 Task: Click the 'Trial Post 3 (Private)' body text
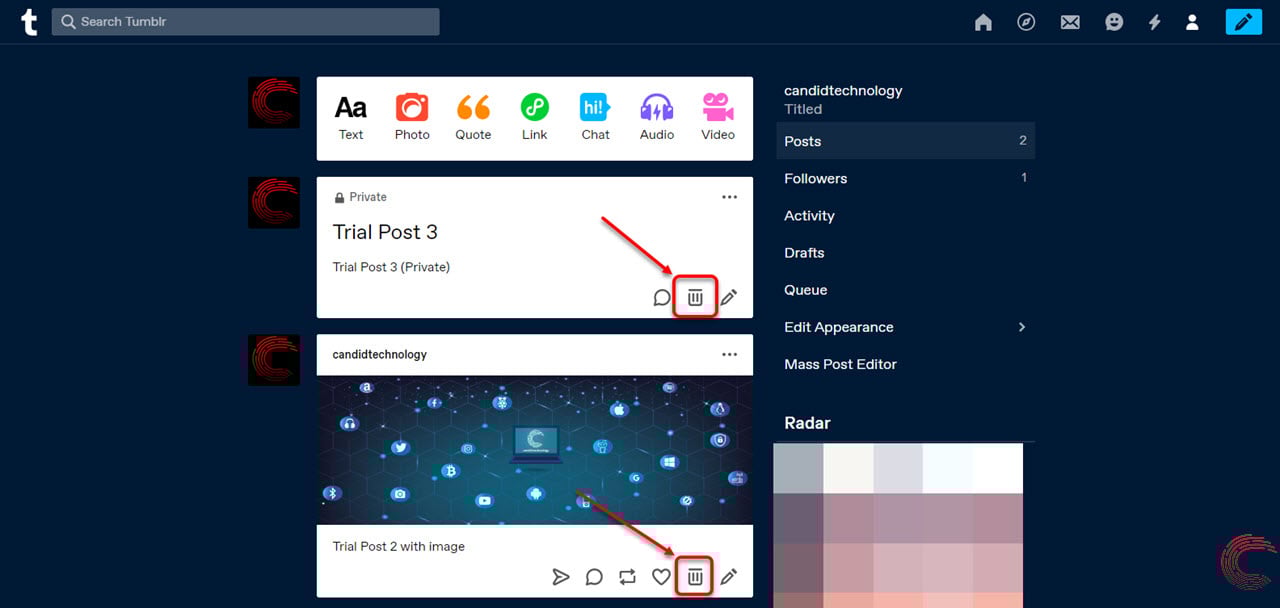391,267
